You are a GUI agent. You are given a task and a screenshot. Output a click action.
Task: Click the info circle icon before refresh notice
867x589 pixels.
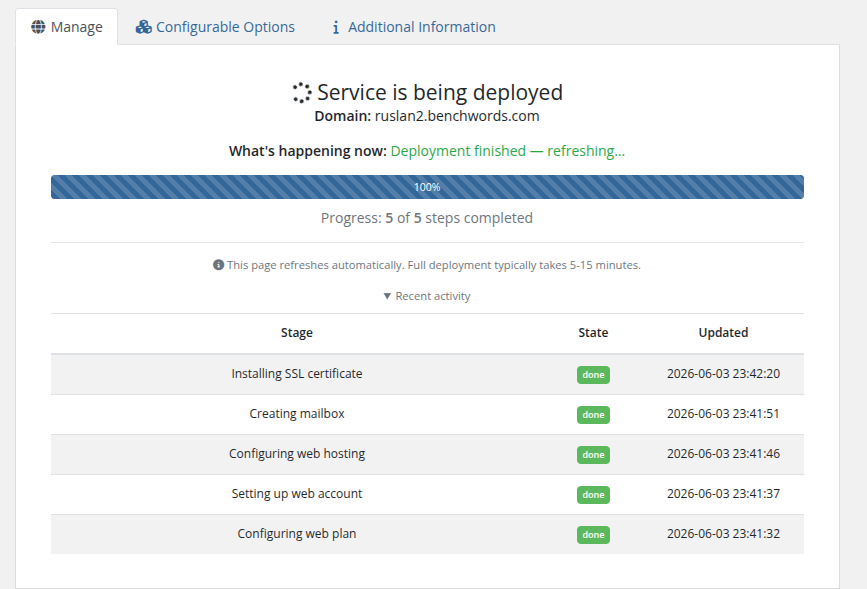[218, 265]
